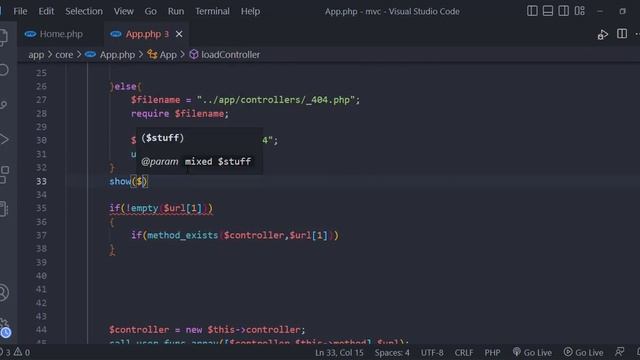The height and width of the screenshot is (360, 640).
Task: Open errors and warnings status indicator
Action: click(x=16, y=352)
